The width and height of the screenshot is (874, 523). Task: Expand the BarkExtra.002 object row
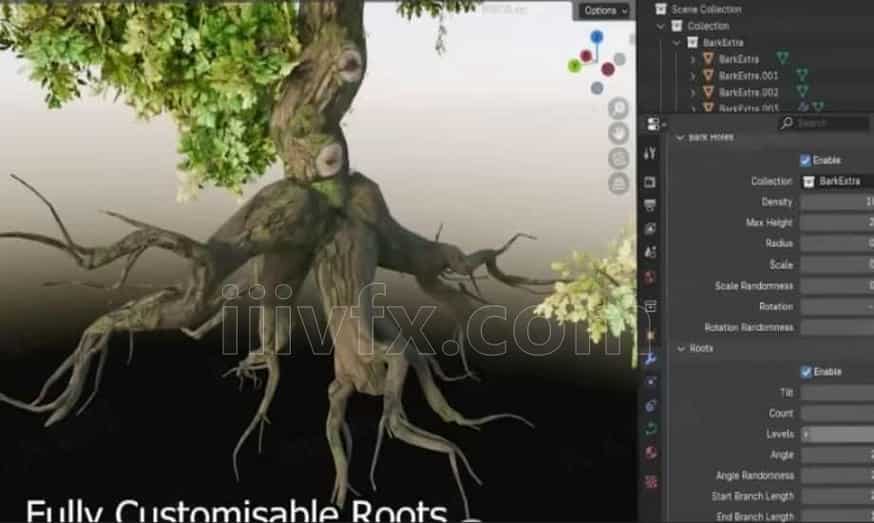click(x=693, y=92)
